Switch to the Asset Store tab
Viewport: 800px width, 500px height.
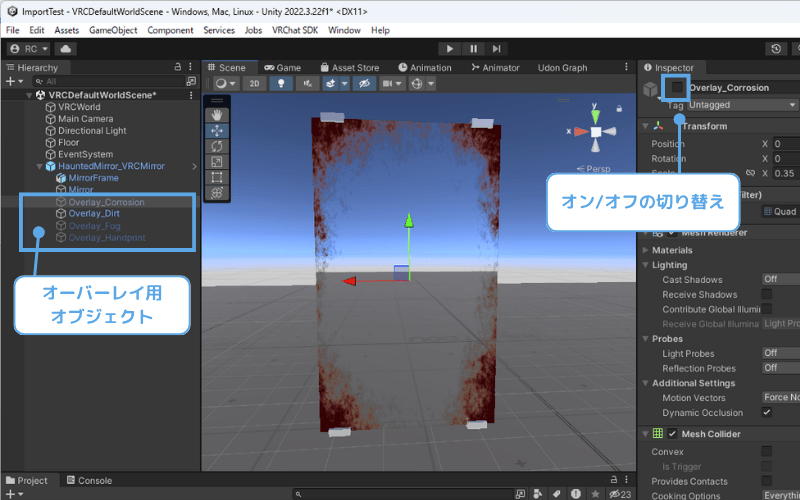[350, 67]
